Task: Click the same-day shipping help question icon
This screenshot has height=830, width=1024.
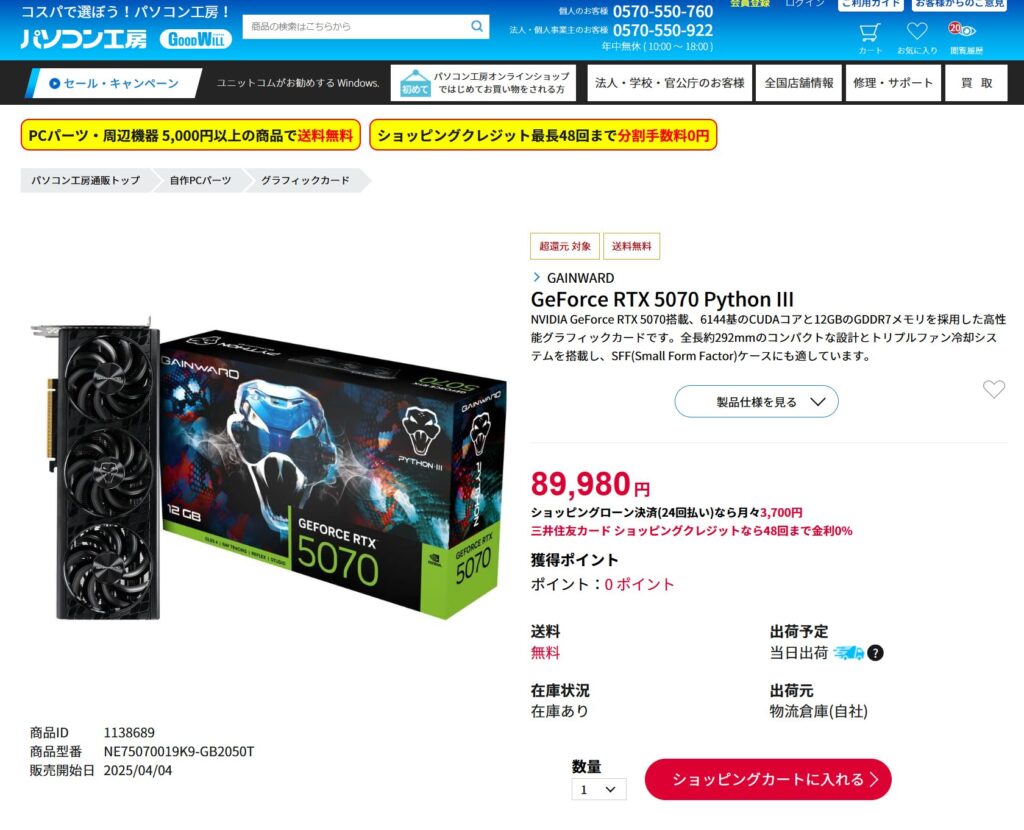Action: [875, 652]
